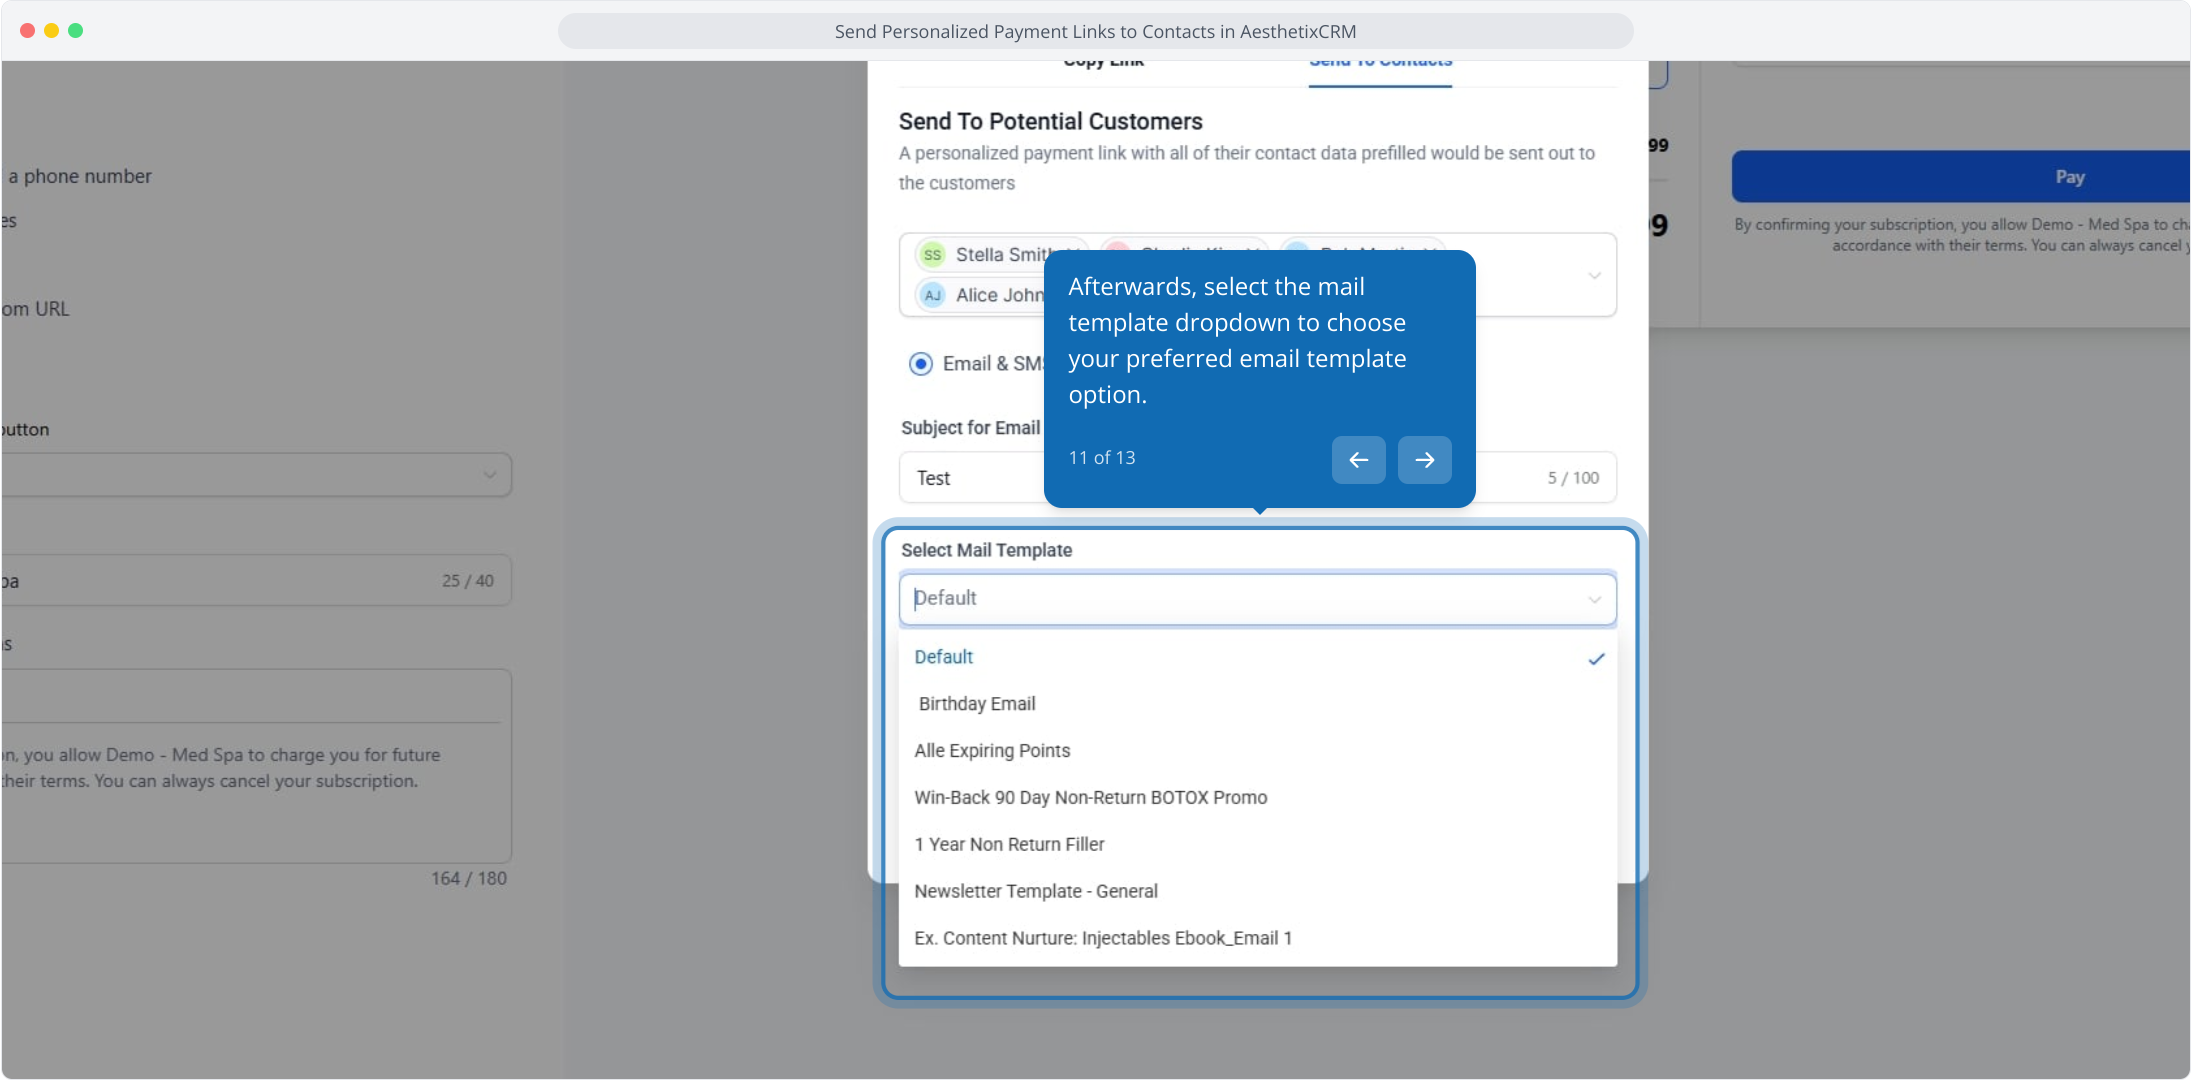The image size is (2192, 1080).
Task: Click the previous step arrow in tooltip
Action: (x=1358, y=460)
